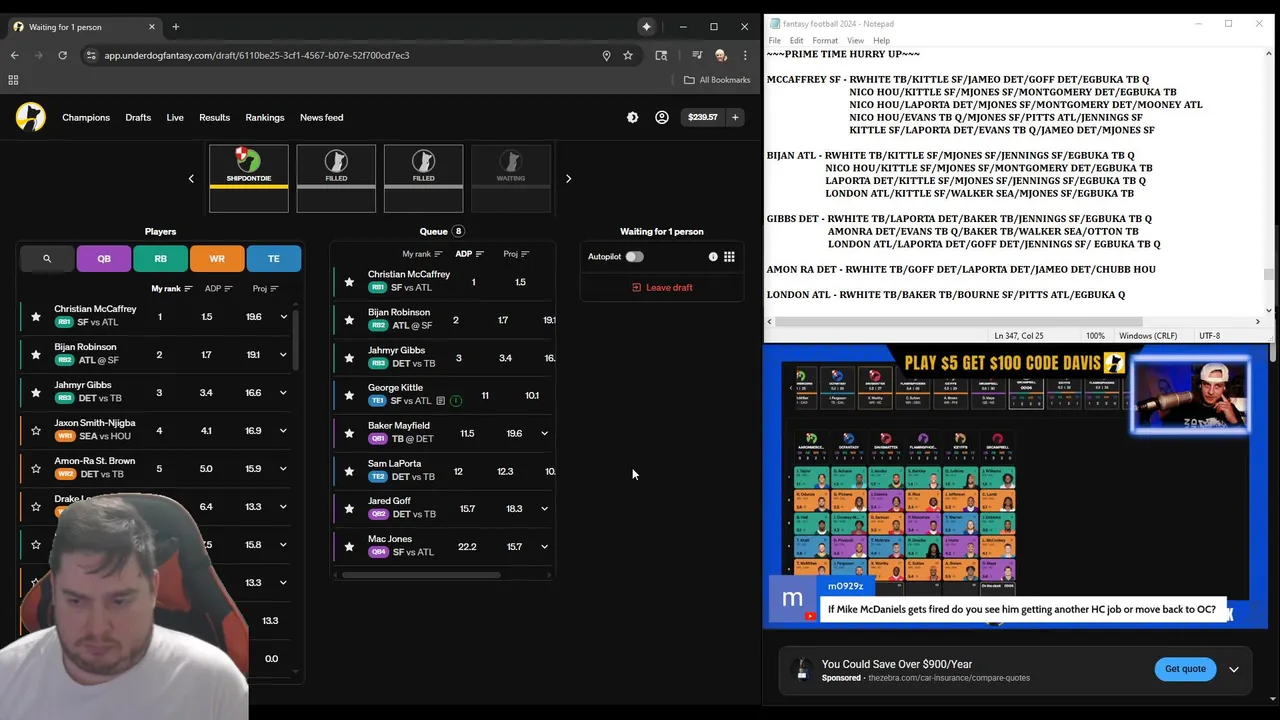Click Chrome back navigation arrow

click(x=14, y=55)
